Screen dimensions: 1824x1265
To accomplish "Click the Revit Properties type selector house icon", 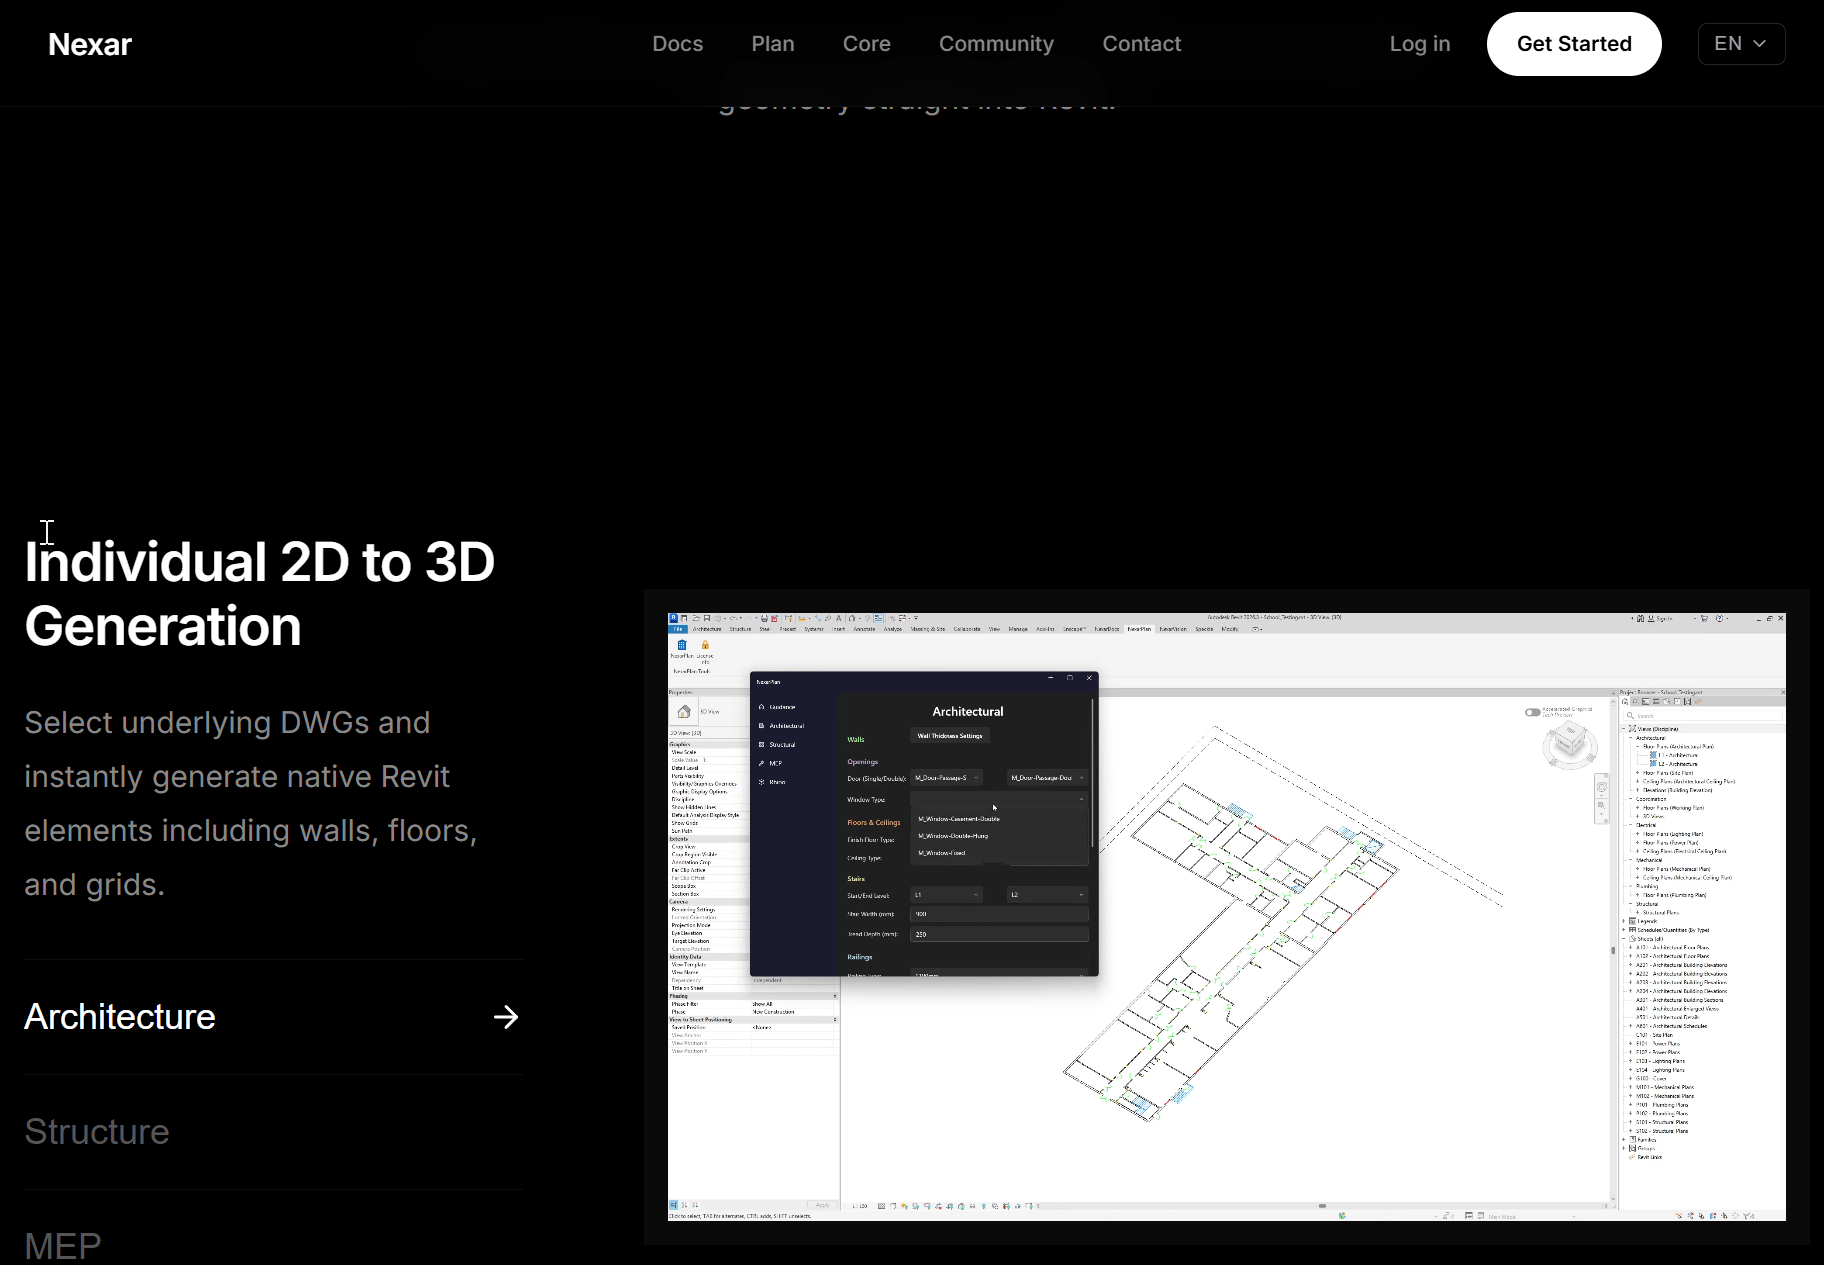I will coord(684,712).
